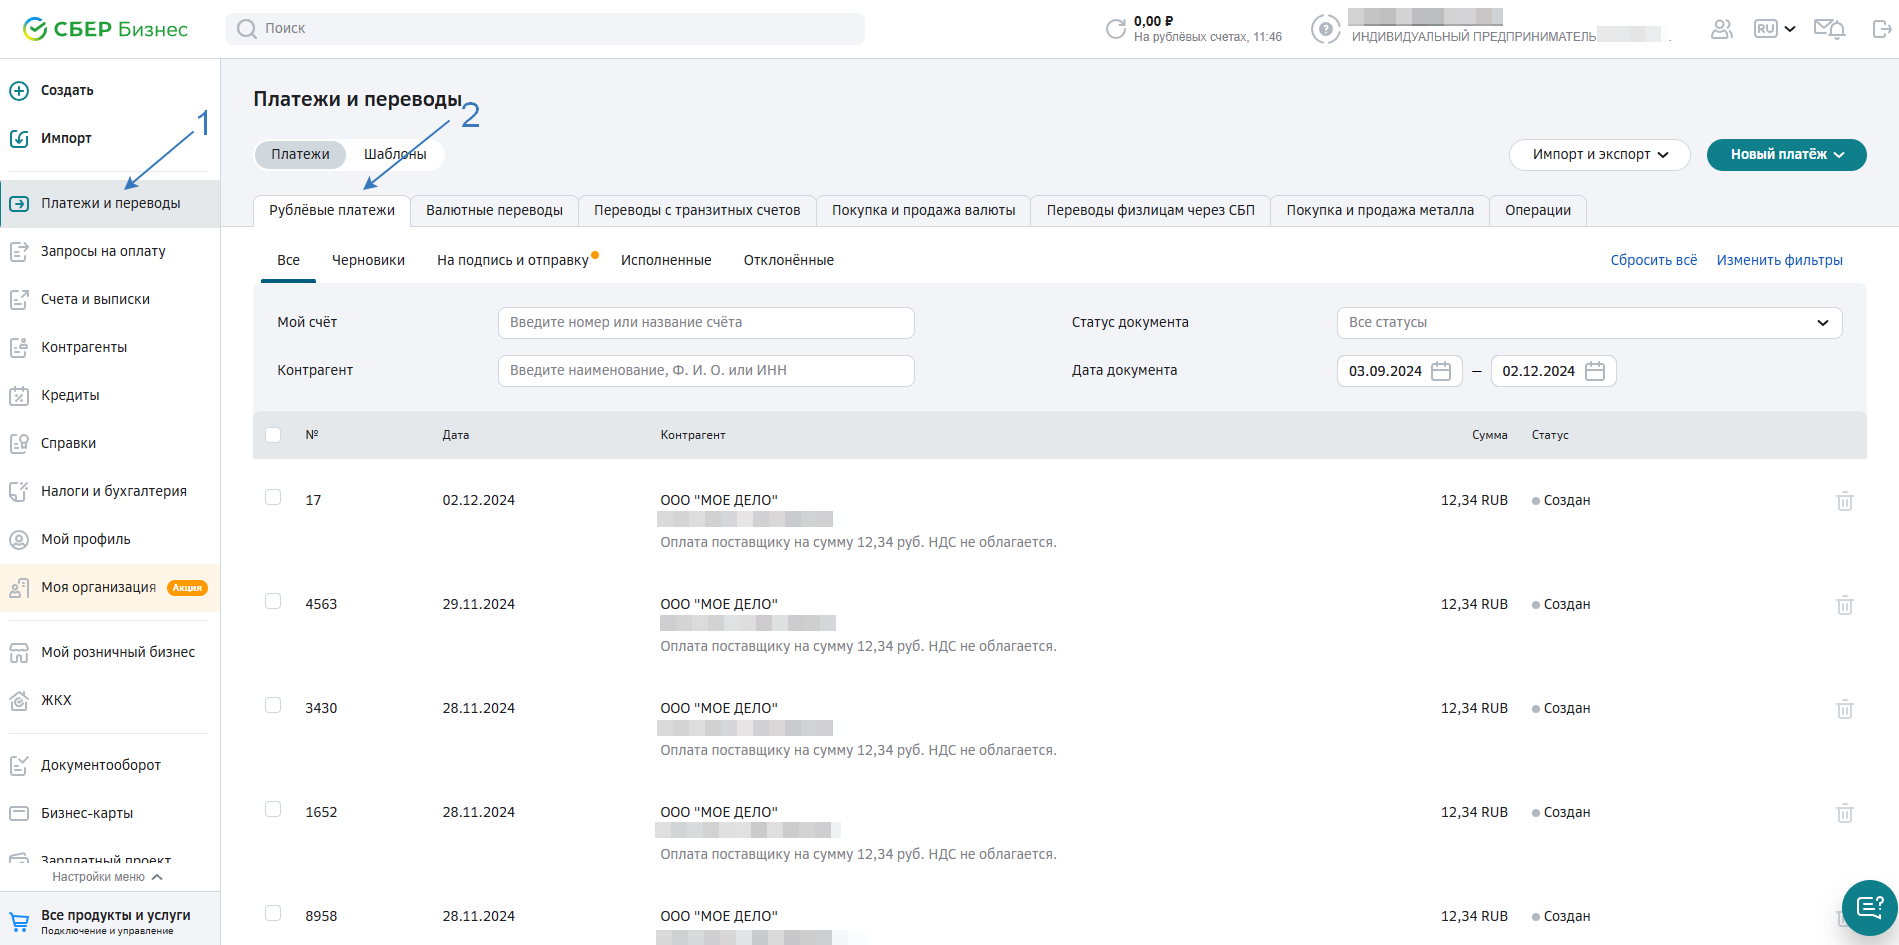Open the Валютные переводы tab
The width and height of the screenshot is (1899, 945).
tap(494, 211)
